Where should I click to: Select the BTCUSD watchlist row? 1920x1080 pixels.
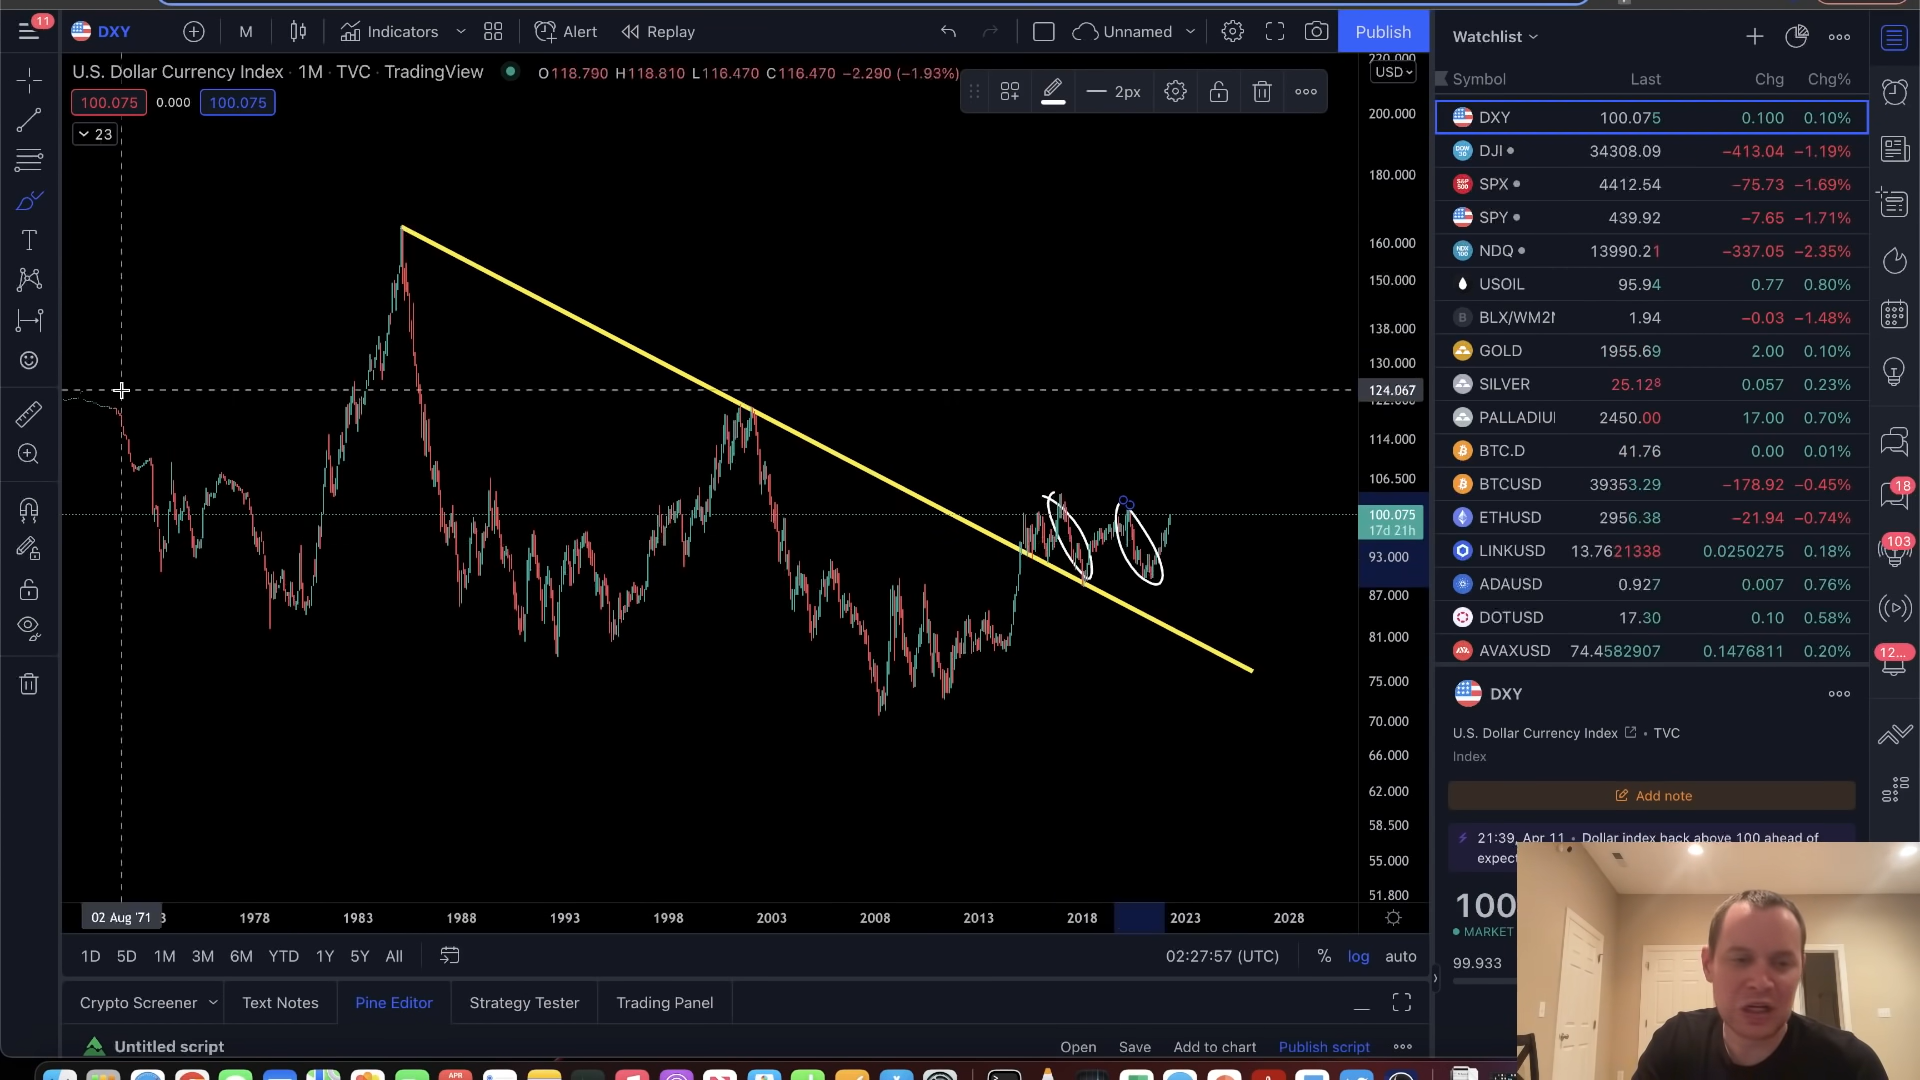point(1651,484)
